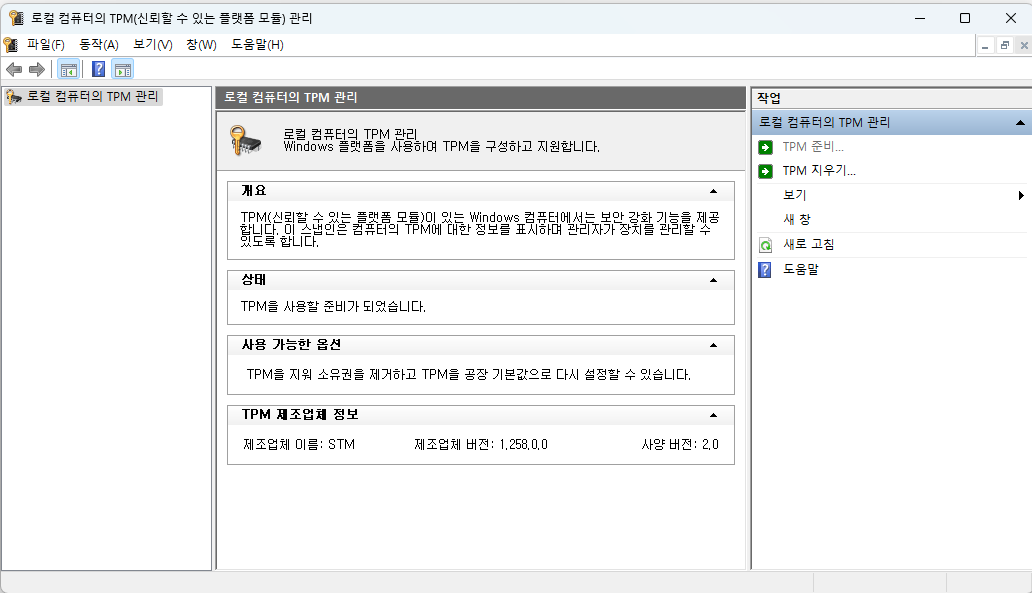Click the TPM key icon in the title bar
Image resolution: width=1032 pixels, height=593 pixels.
point(16,18)
